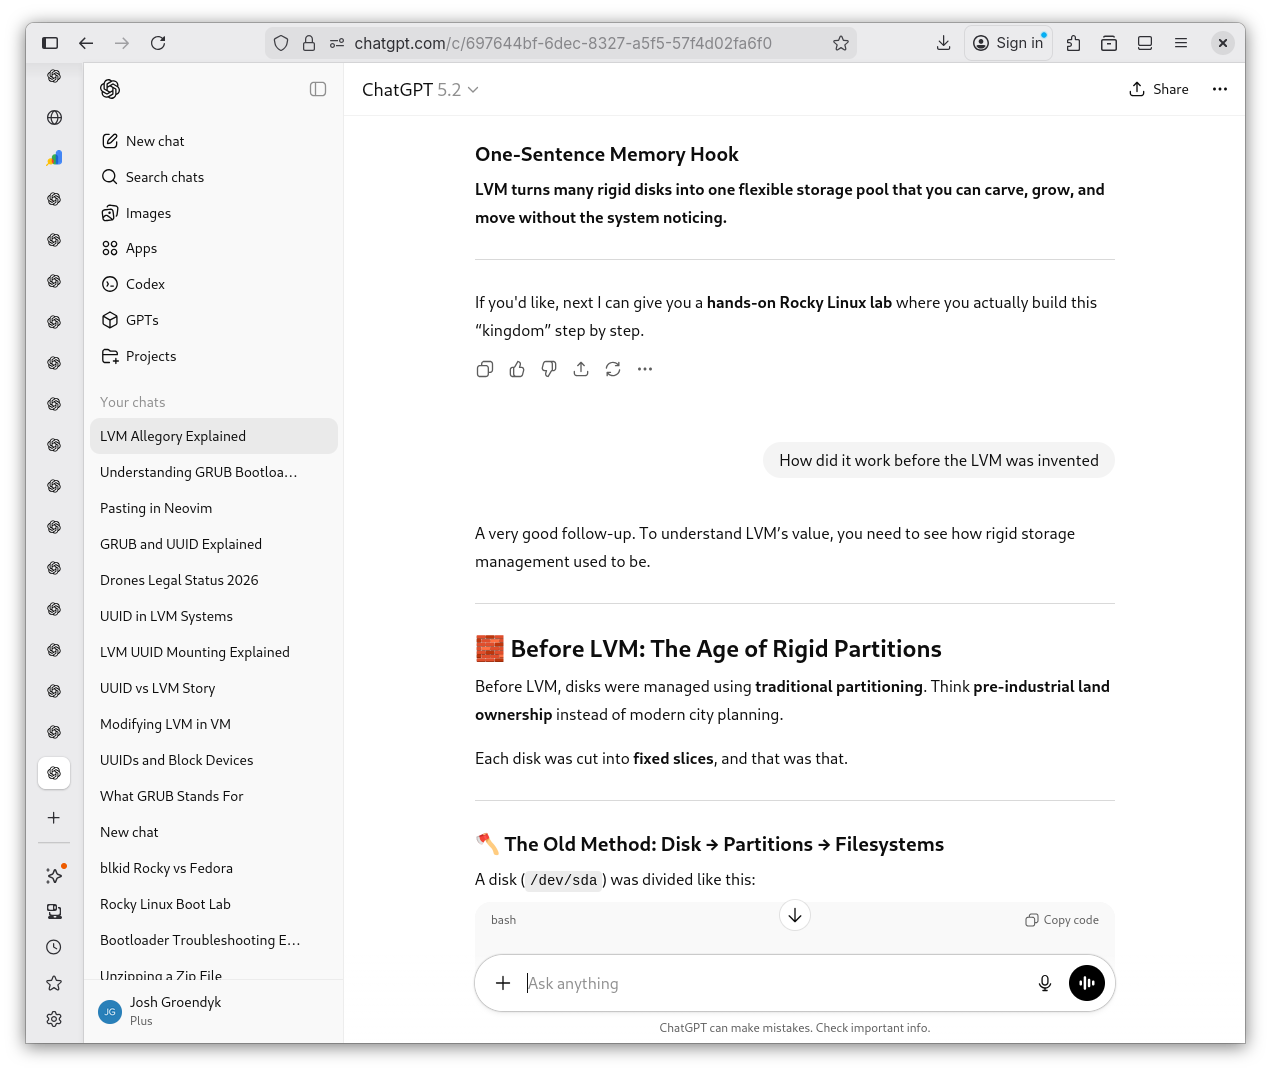Image resolution: width=1271 pixels, height=1072 pixels.
Task: Open the Rocky Linux Boot Lab chat
Action: tap(165, 904)
